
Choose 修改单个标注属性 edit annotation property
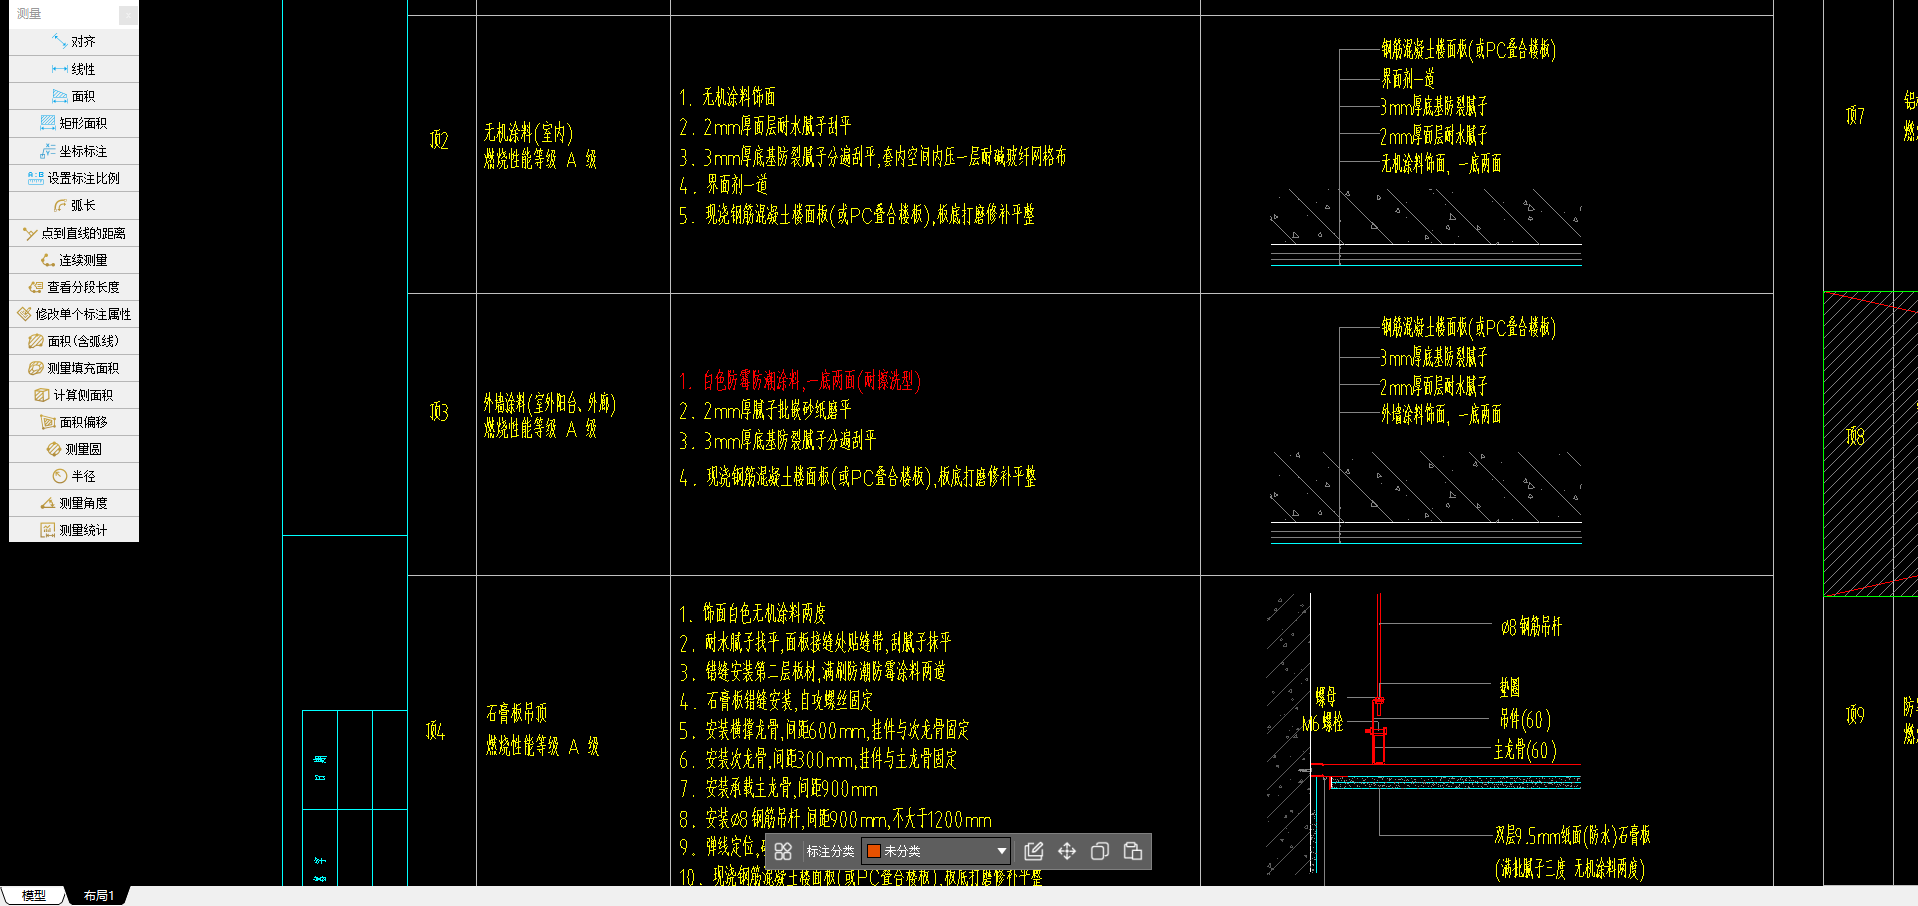click(74, 314)
